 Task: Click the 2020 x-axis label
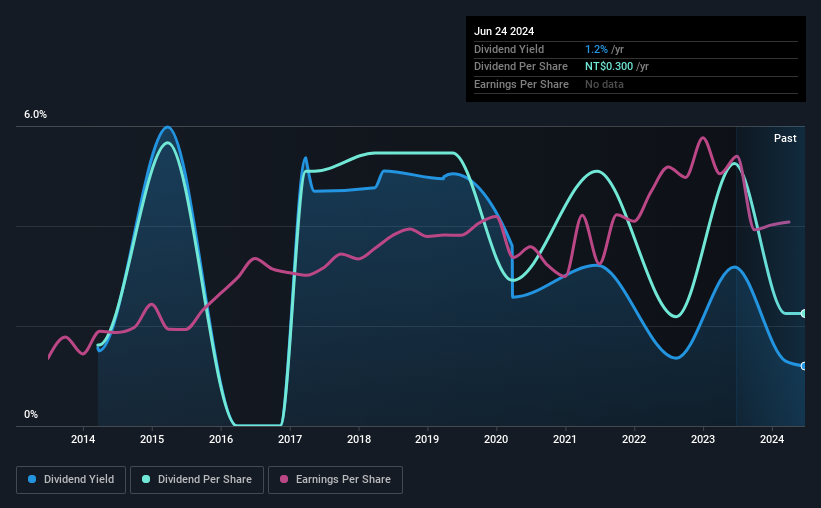[496, 439]
